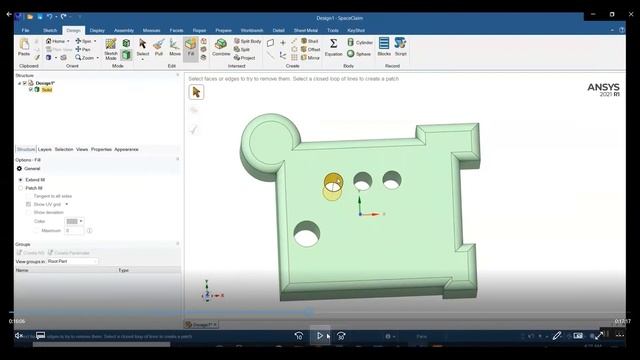Switch to the Sketch ribbon tab
Viewport: 640px width, 360px height.
pyautogui.click(x=50, y=30)
